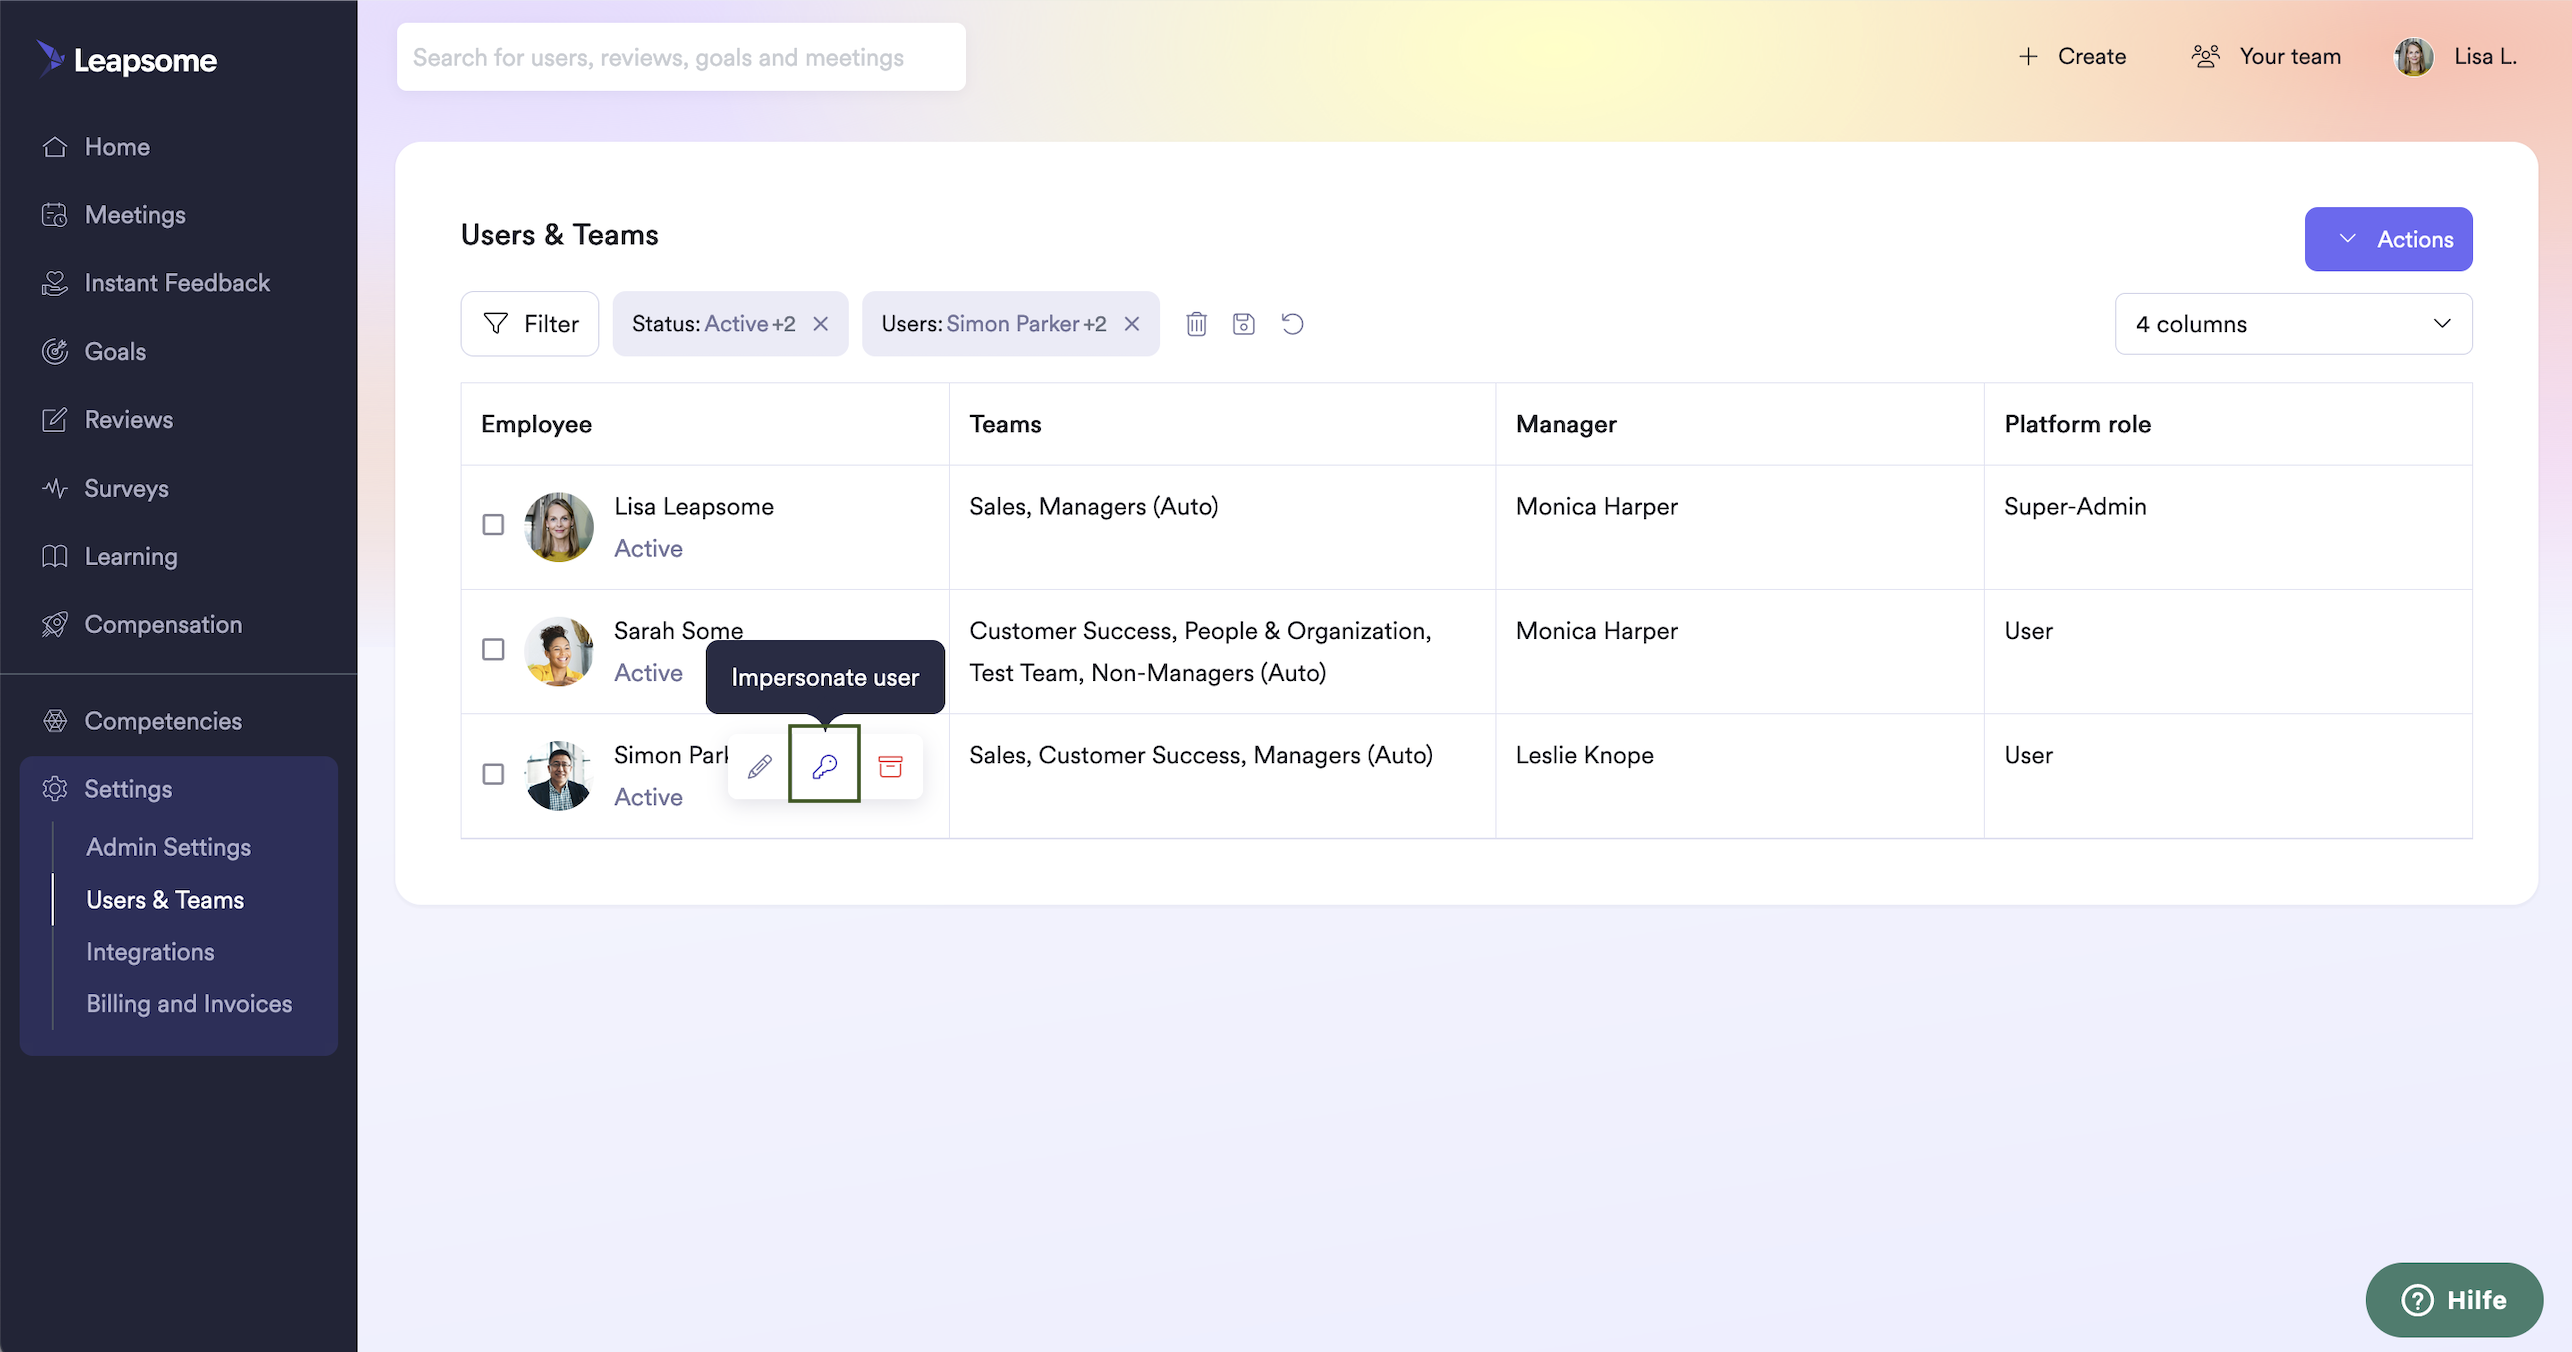Open Reviews section
The width and height of the screenshot is (2572, 1352).
tap(128, 420)
